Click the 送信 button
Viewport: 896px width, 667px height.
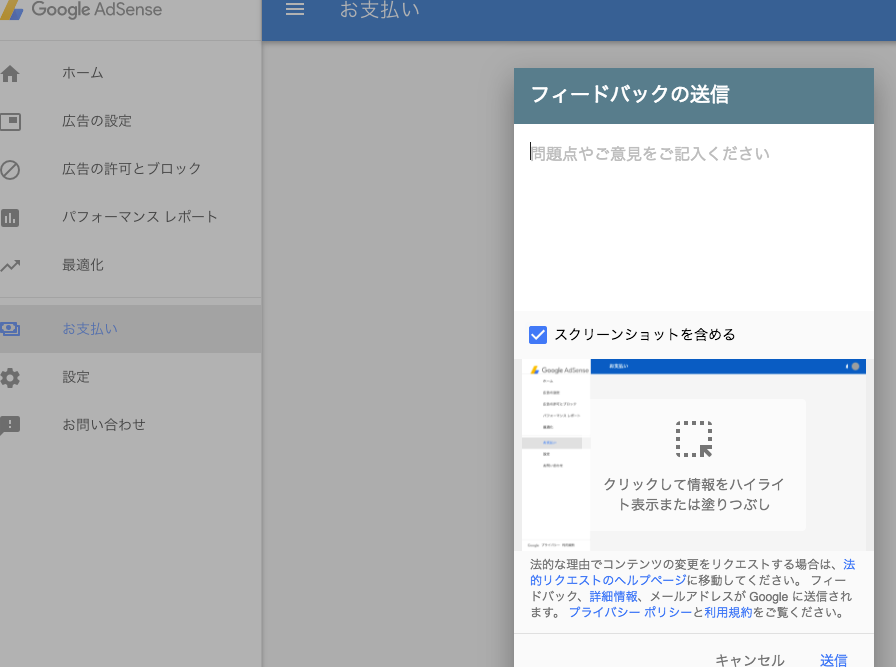(834, 660)
